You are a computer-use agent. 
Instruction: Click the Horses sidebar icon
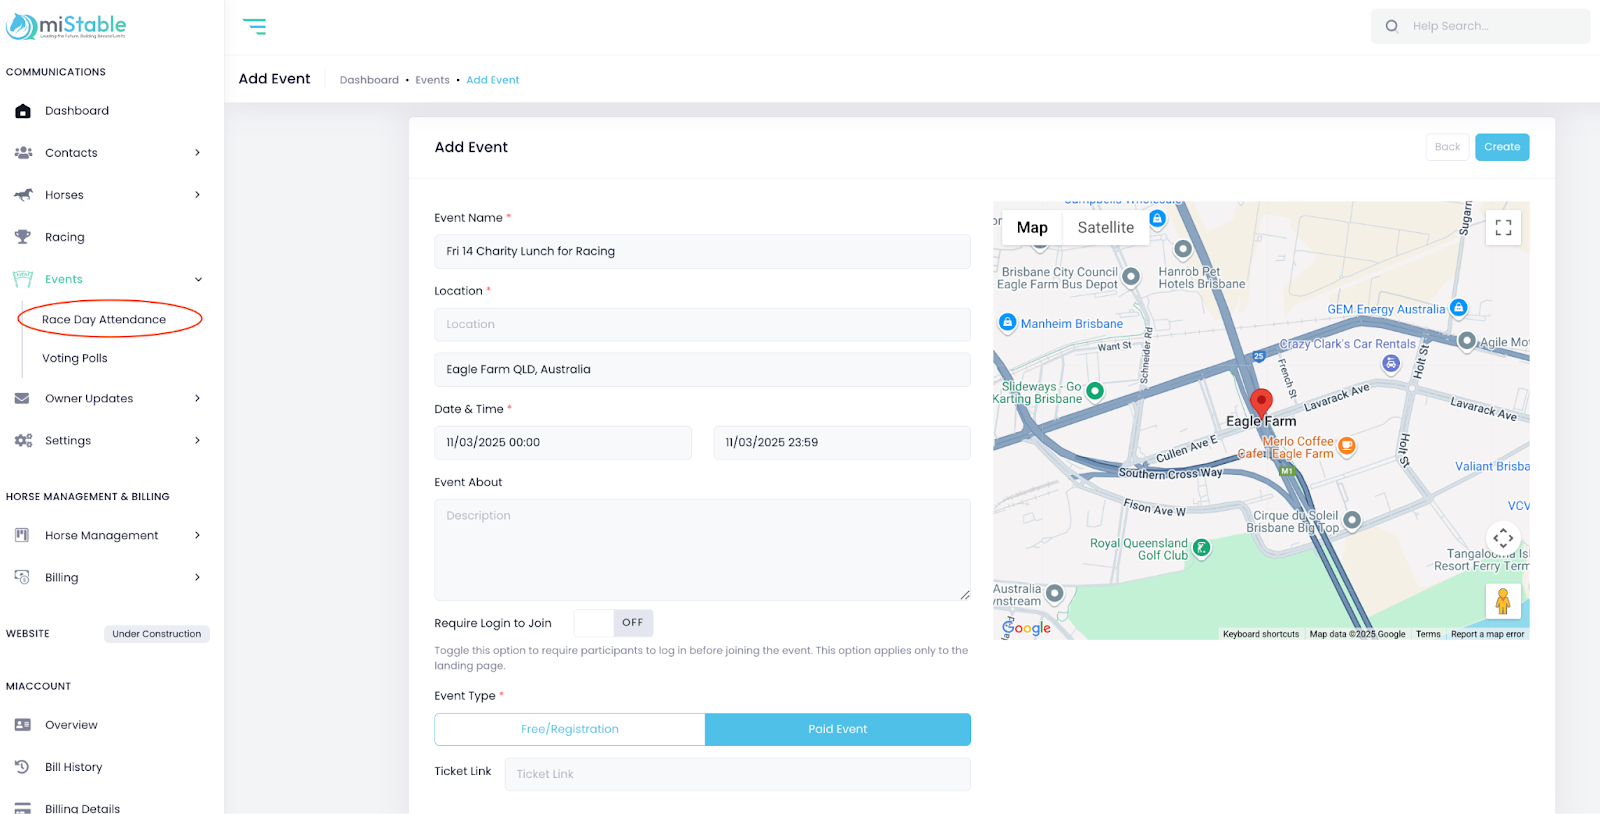23,195
